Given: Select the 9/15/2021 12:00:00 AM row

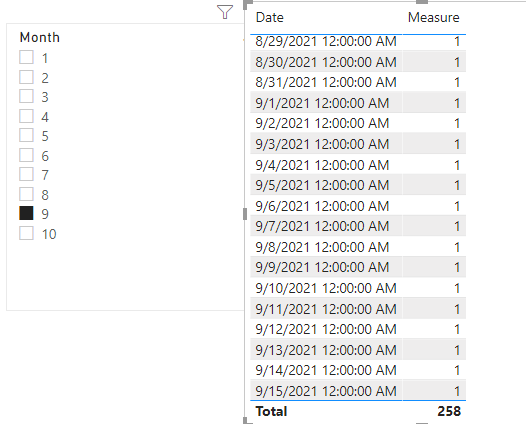Looking at the screenshot, I should [358, 390].
